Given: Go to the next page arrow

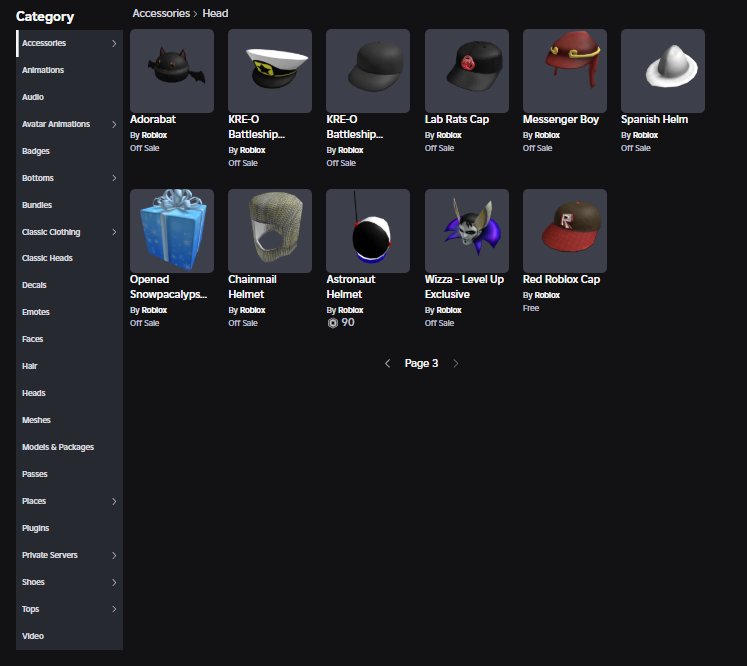Looking at the screenshot, I should pyautogui.click(x=456, y=363).
